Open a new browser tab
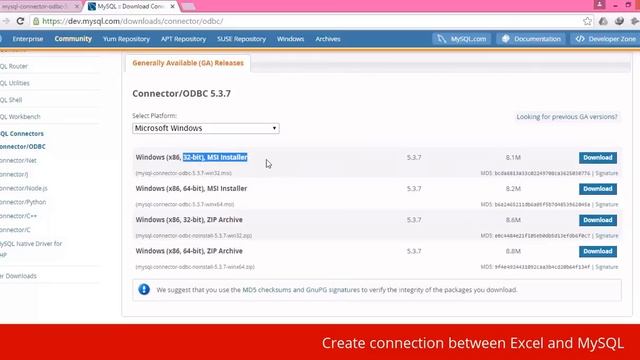The image size is (640, 360). click(188, 7)
